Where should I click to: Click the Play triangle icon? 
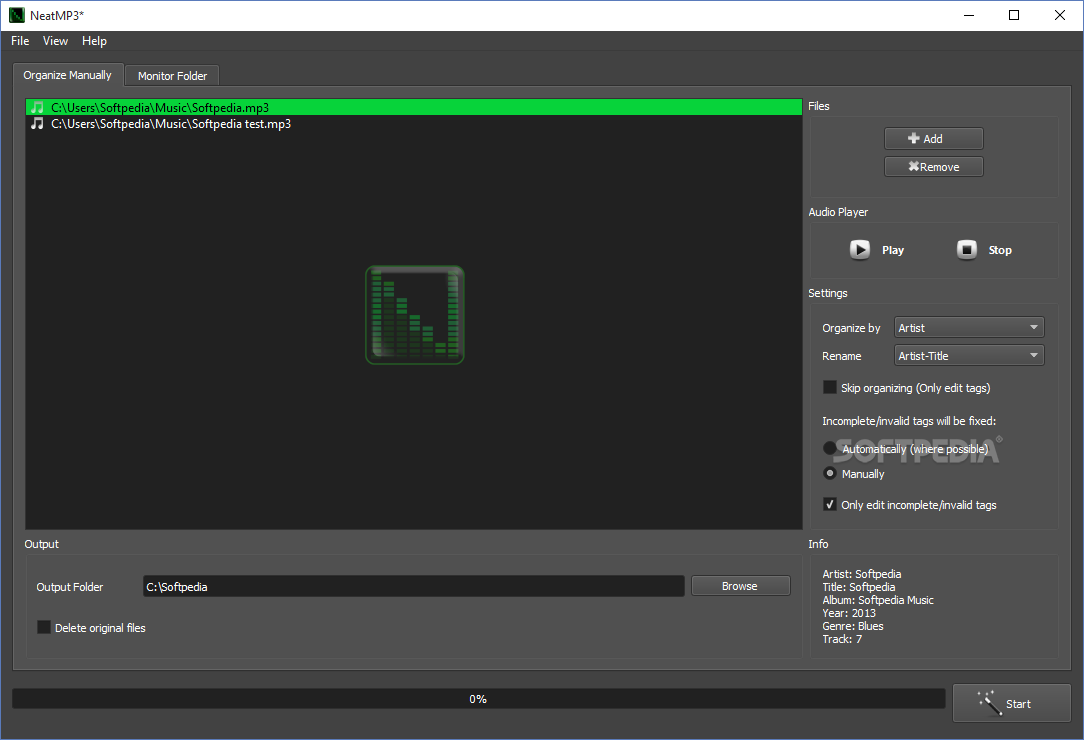pyautogui.click(x=860, y=250)
